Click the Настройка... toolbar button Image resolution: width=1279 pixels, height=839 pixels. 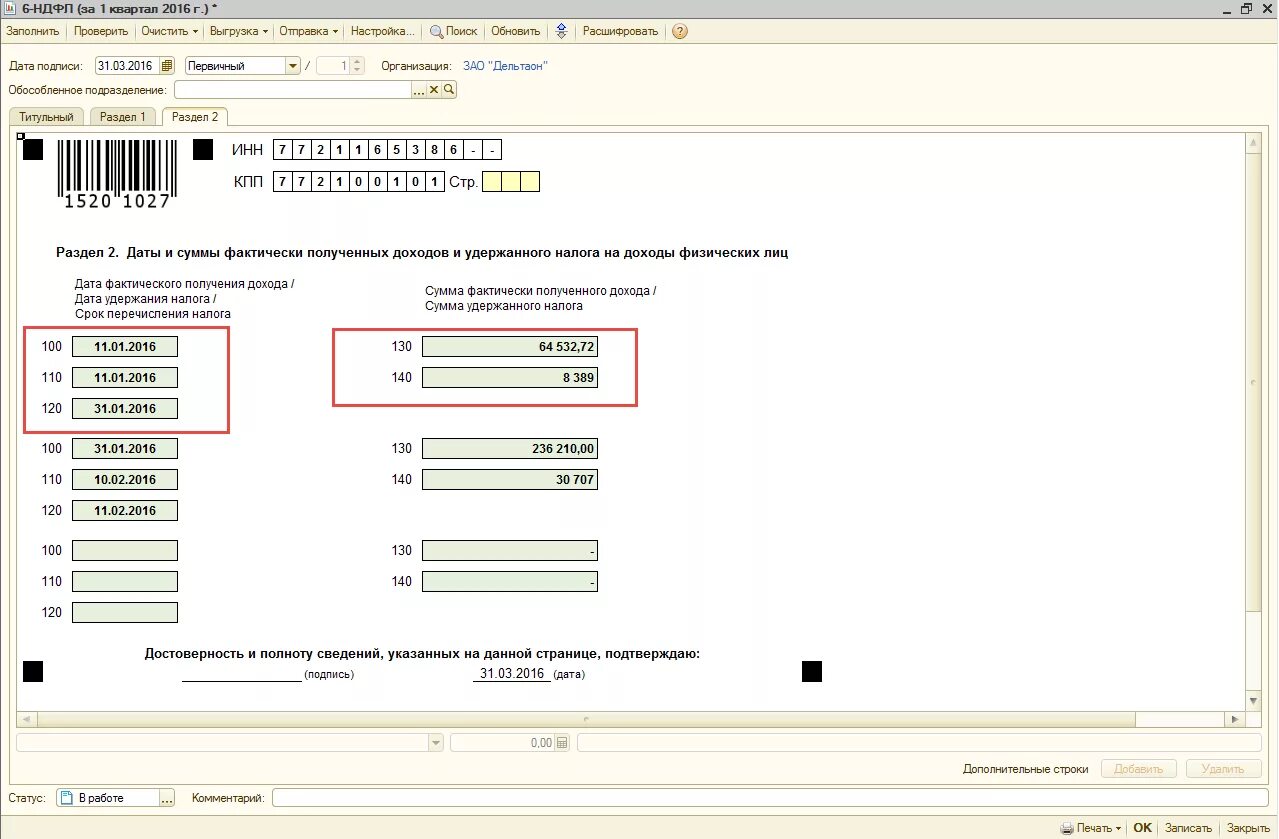point(382,31)
